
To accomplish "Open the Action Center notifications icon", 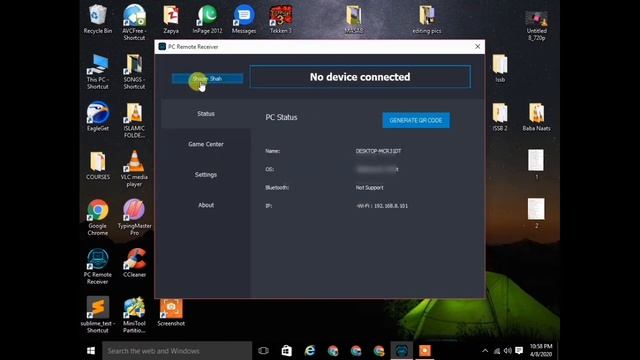I will click(x=519, y=351).
